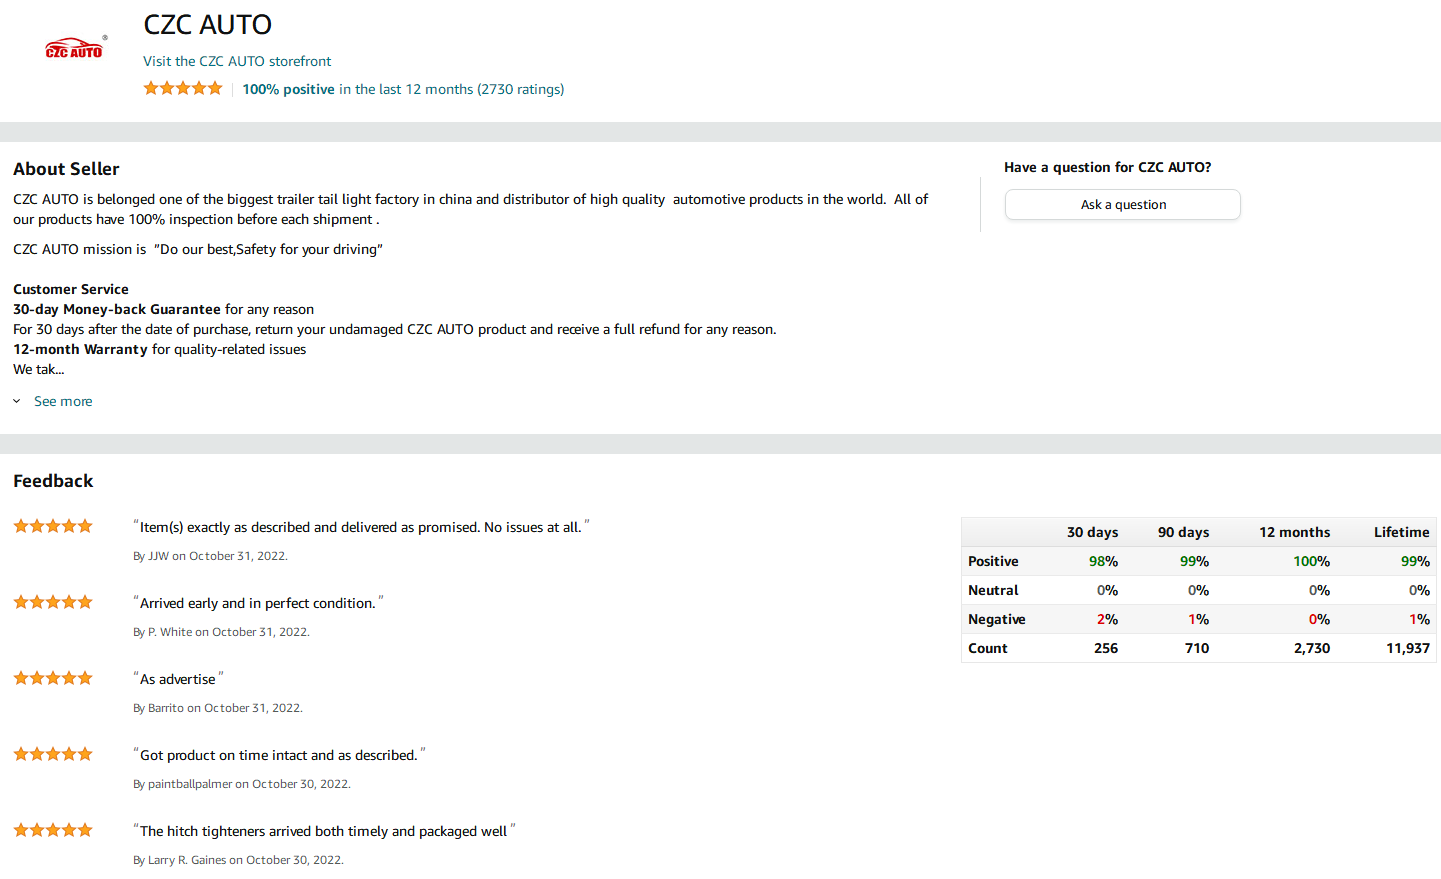Click 'Got product on time intact' feedback

(279, 755)
